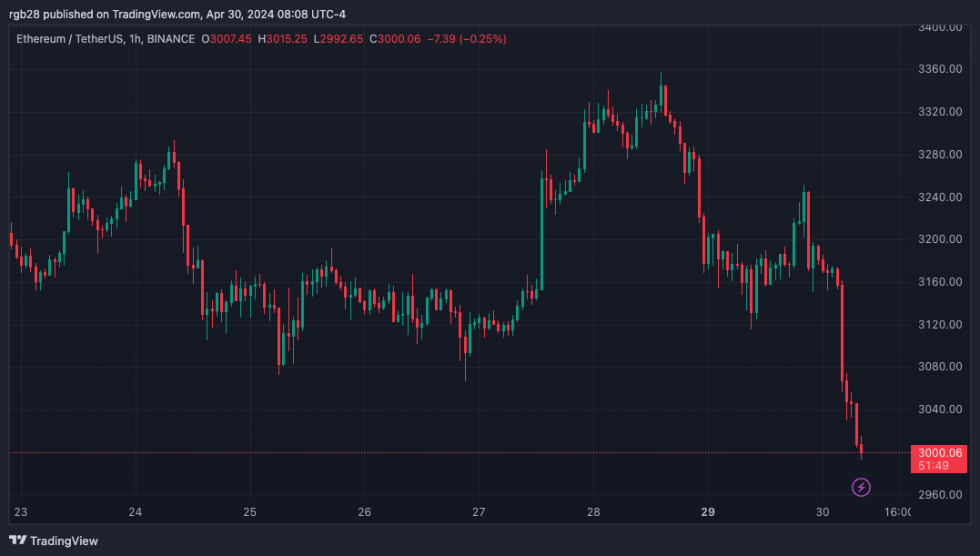This screenshot has width=980, height=556.
Task: Click the 2960.00 price axis label
Action: click(939, 494)
